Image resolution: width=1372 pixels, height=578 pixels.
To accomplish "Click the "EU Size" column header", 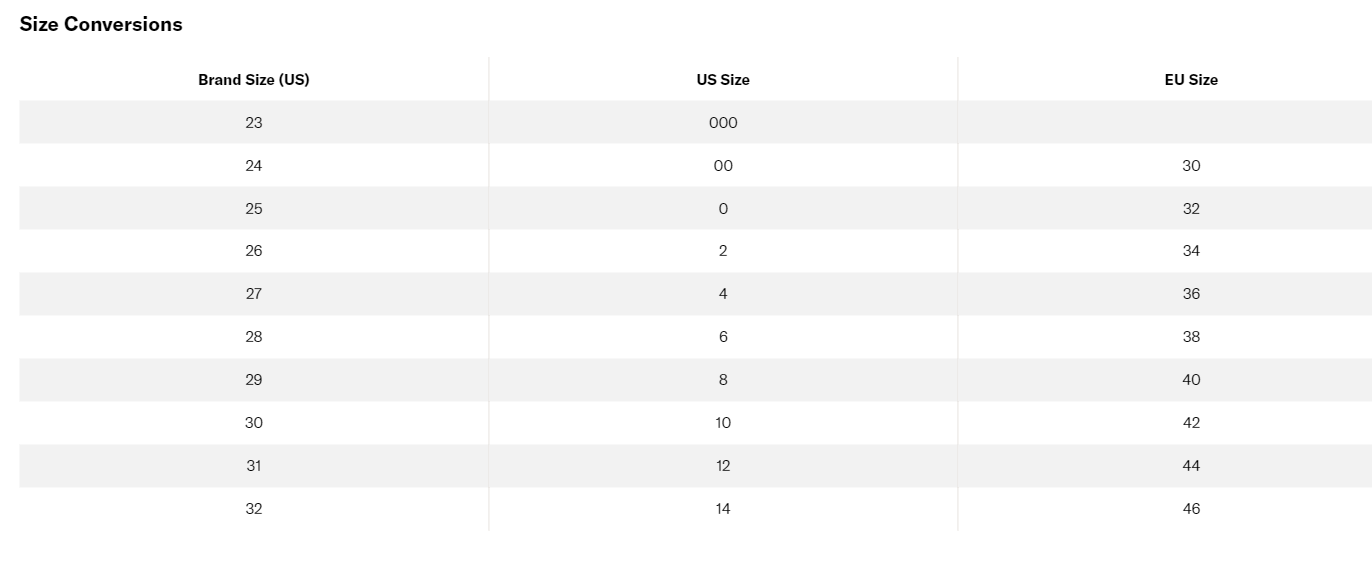I will click(1191, 80).
